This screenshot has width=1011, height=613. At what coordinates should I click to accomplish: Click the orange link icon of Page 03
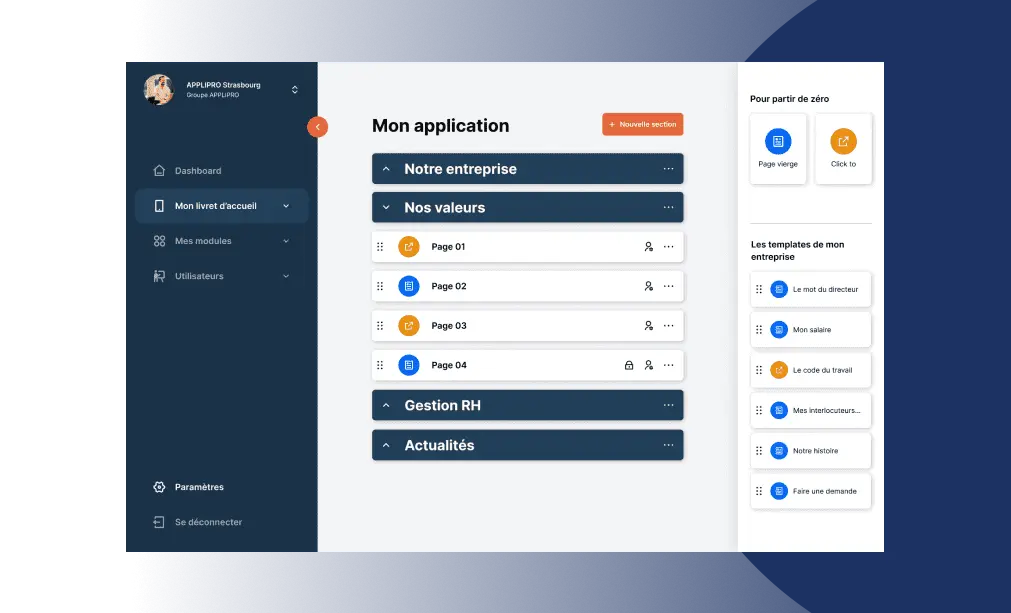coord(409,326)
